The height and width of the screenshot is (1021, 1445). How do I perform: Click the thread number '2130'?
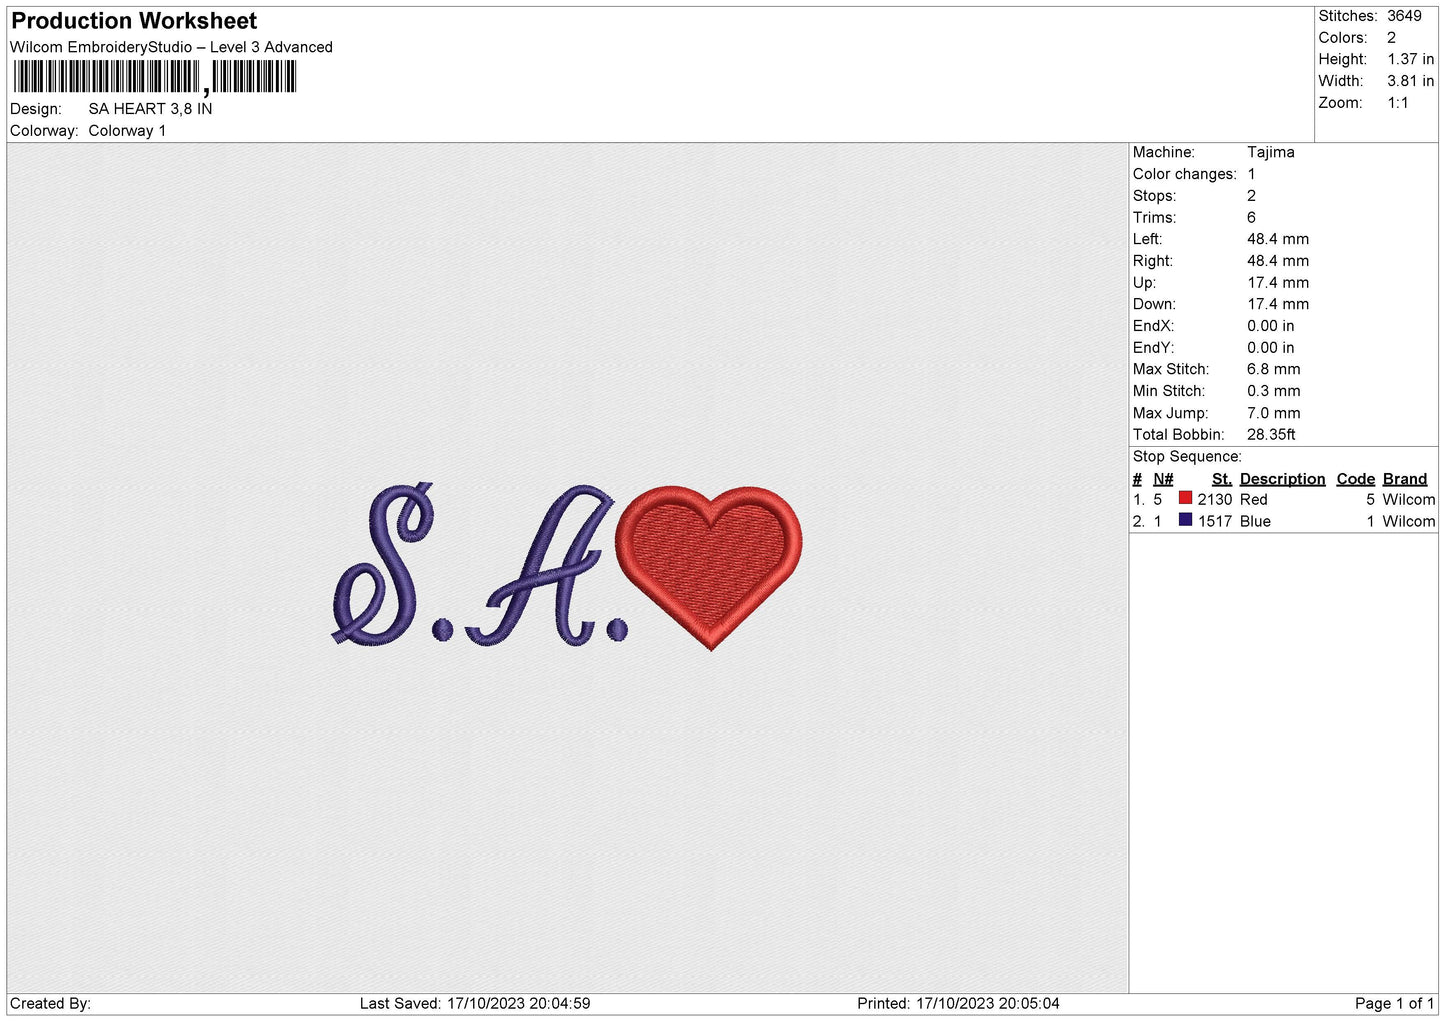[1215, 500]
